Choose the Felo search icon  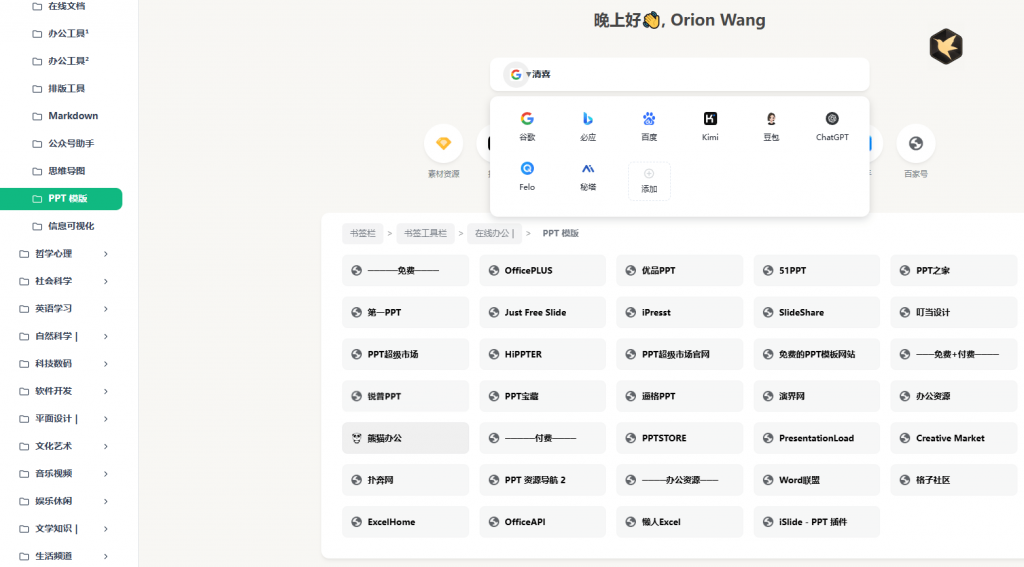click(527, 169)
